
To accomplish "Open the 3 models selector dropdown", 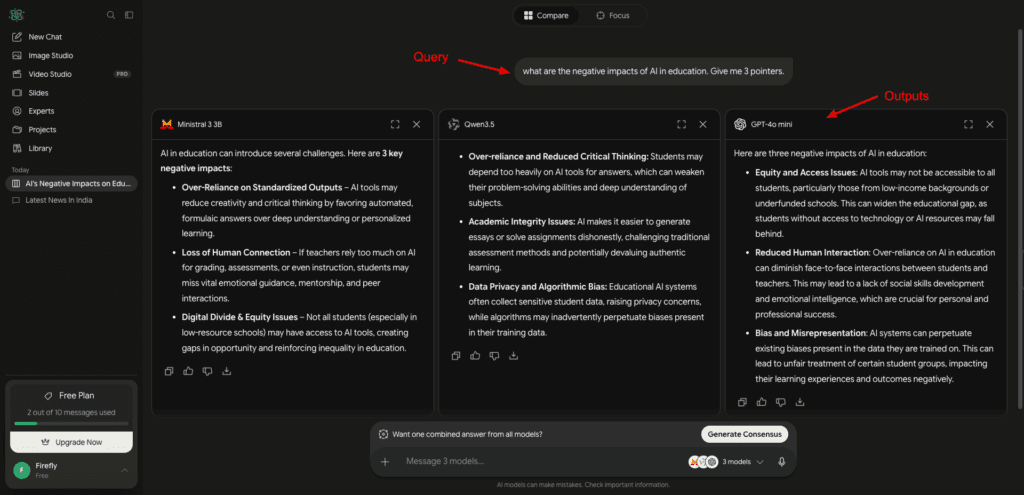I will point(726,462).
